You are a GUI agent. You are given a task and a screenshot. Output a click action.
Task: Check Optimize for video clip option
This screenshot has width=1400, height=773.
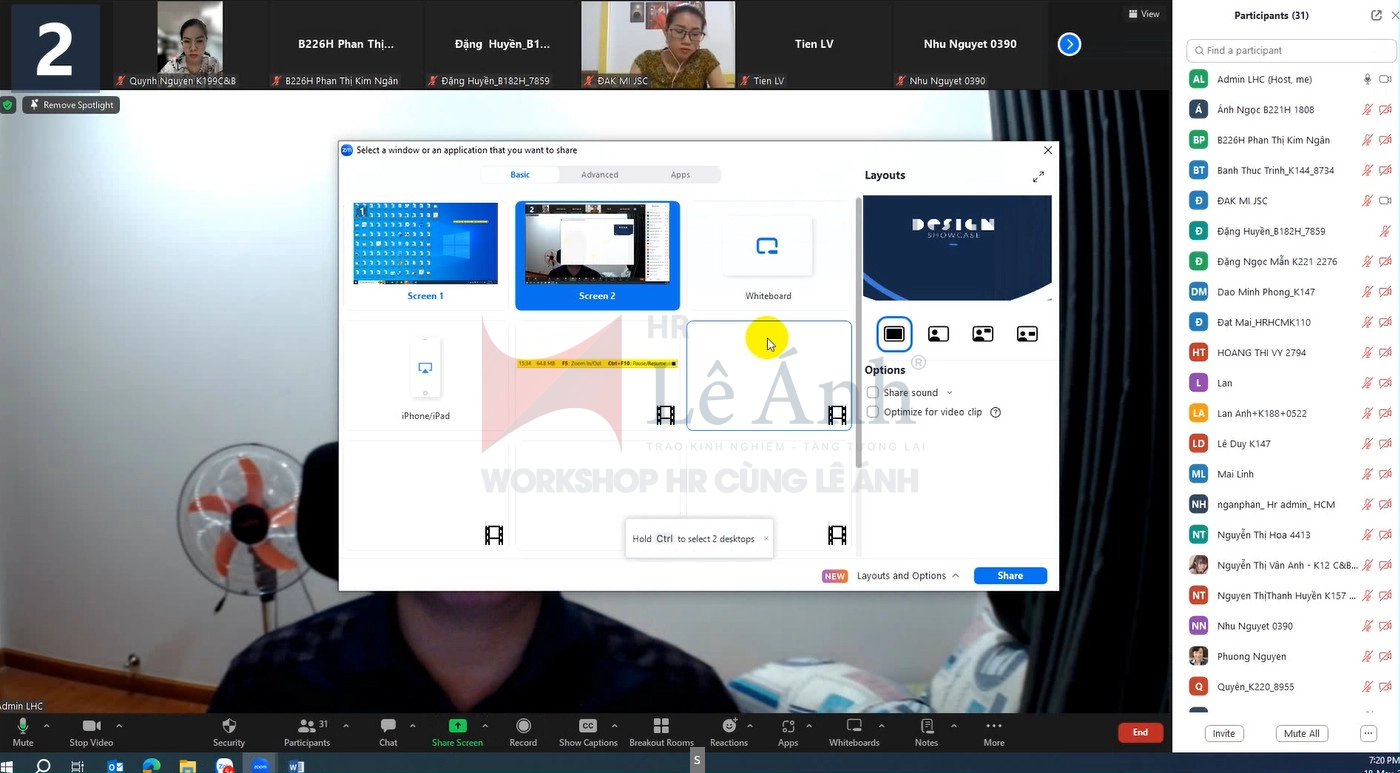coord(873,412)
